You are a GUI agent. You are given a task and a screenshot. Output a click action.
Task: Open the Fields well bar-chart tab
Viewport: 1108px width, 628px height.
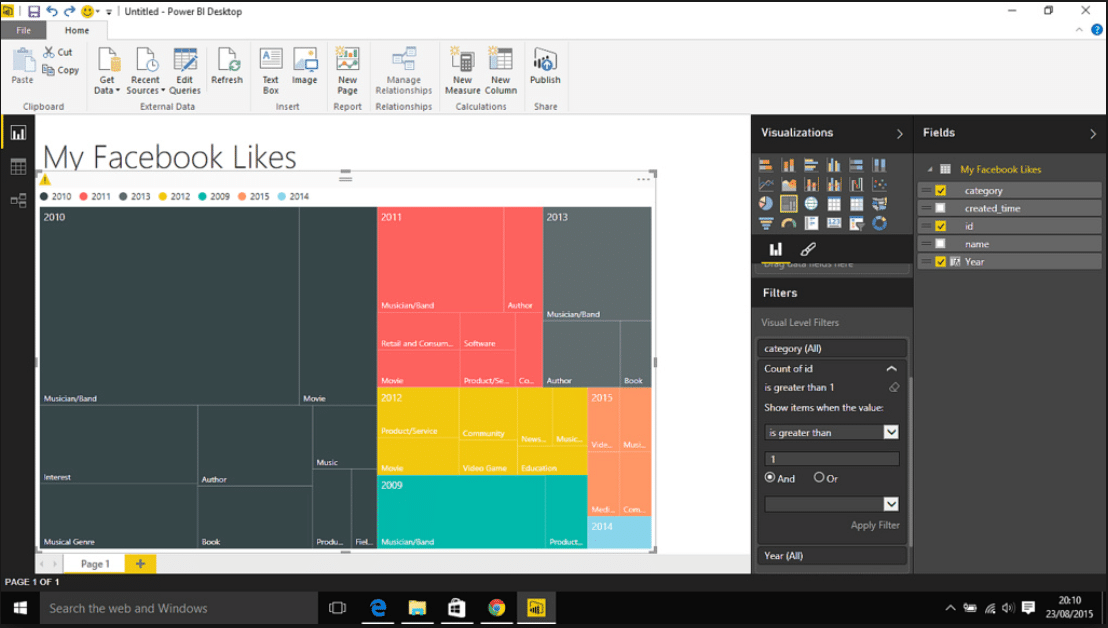click(x=776, y=249)
